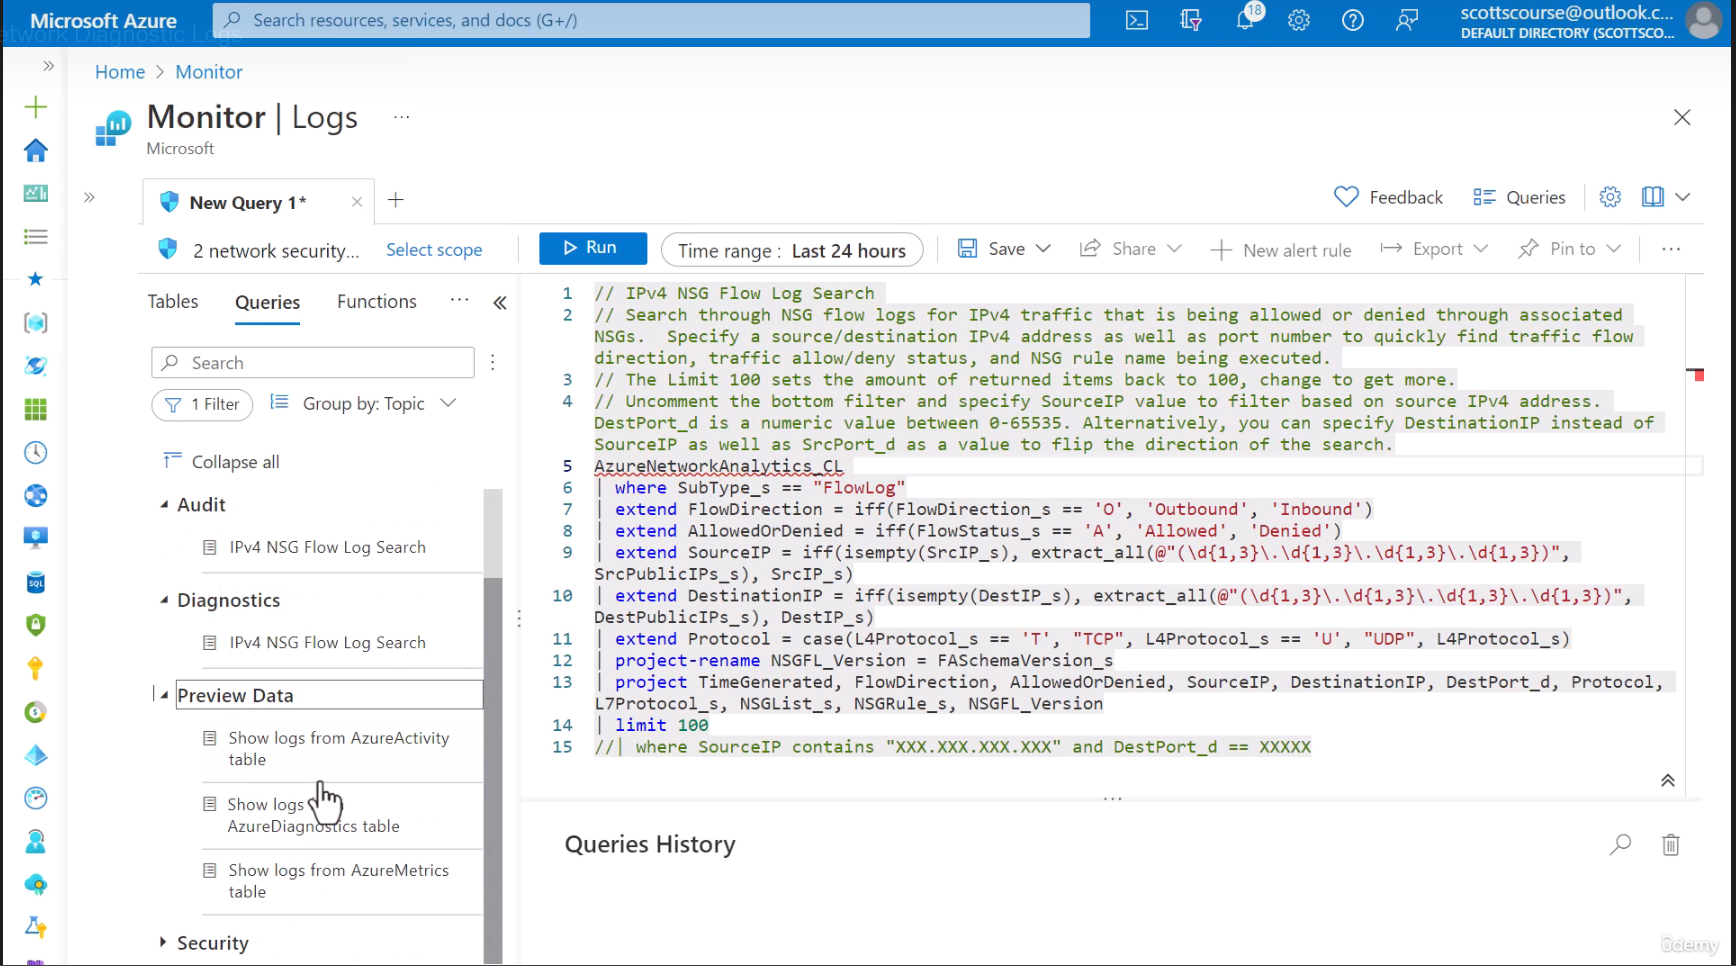Open the 1 Filter button
This screenshot has width=1736, height=966.
click(203, 404)
